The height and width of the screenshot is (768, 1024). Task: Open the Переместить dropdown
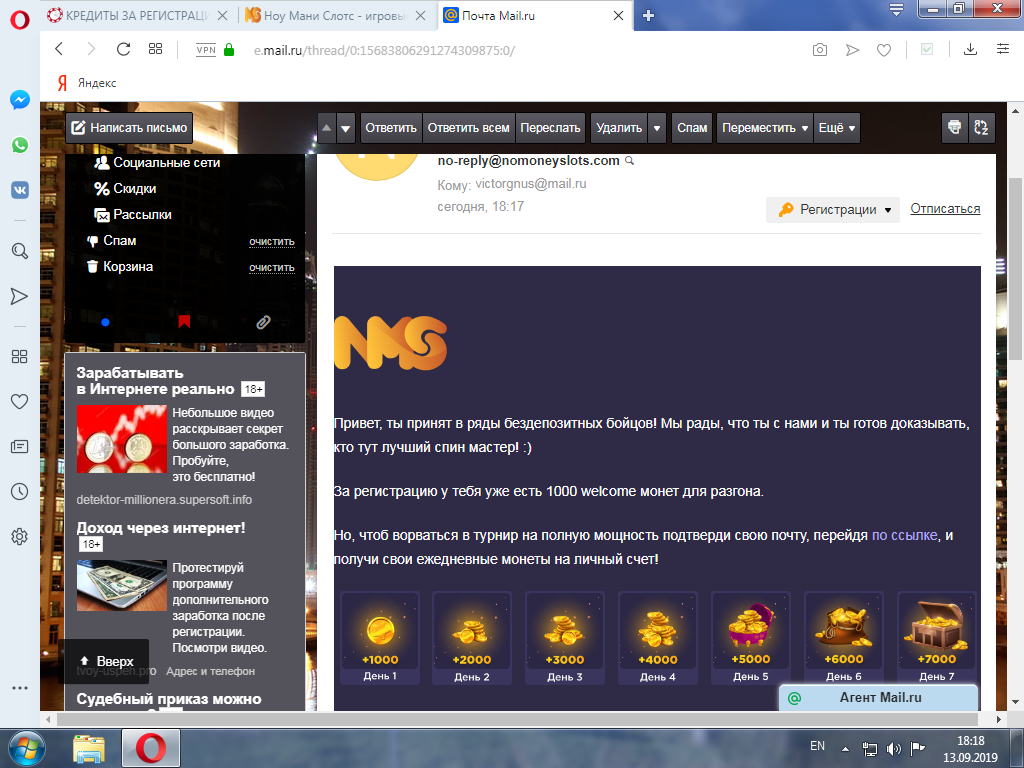(x=765, y=128)
